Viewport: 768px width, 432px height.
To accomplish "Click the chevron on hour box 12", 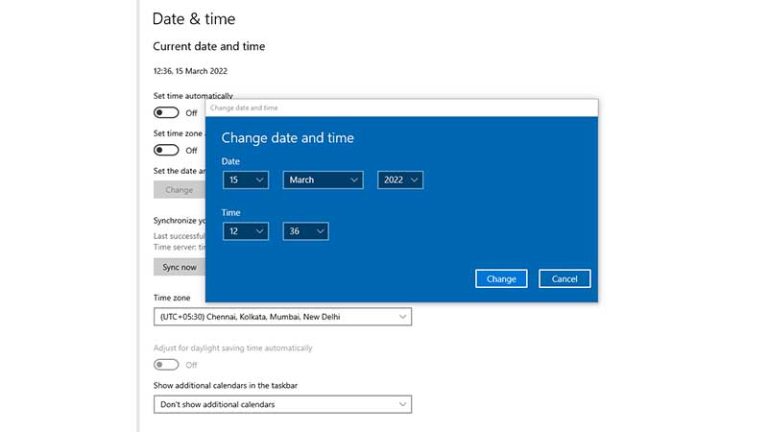I will point(260,232).
